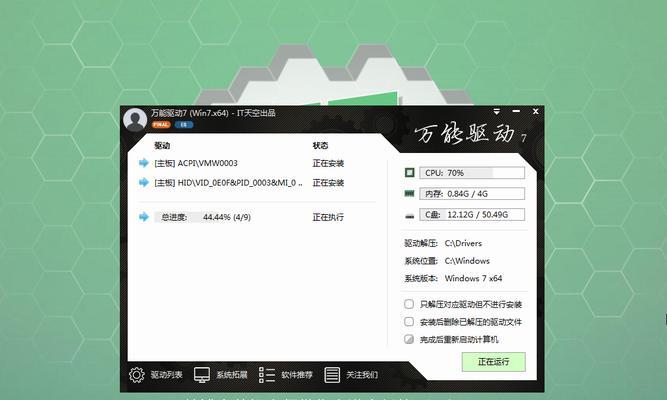The image size is (667, 400).
Task: Click the 系统版本 Windows 7 x64 value
Action: 473,278
